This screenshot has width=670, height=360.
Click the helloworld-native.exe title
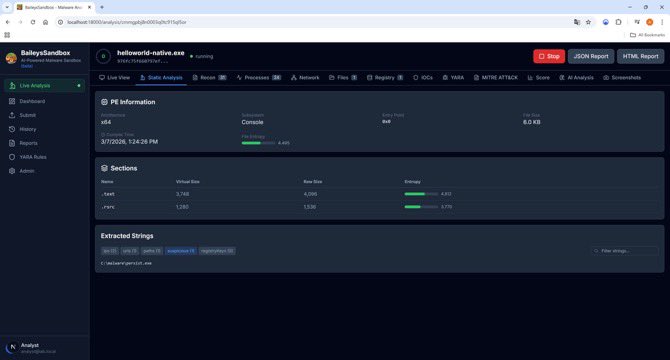[x=151, y=53]
